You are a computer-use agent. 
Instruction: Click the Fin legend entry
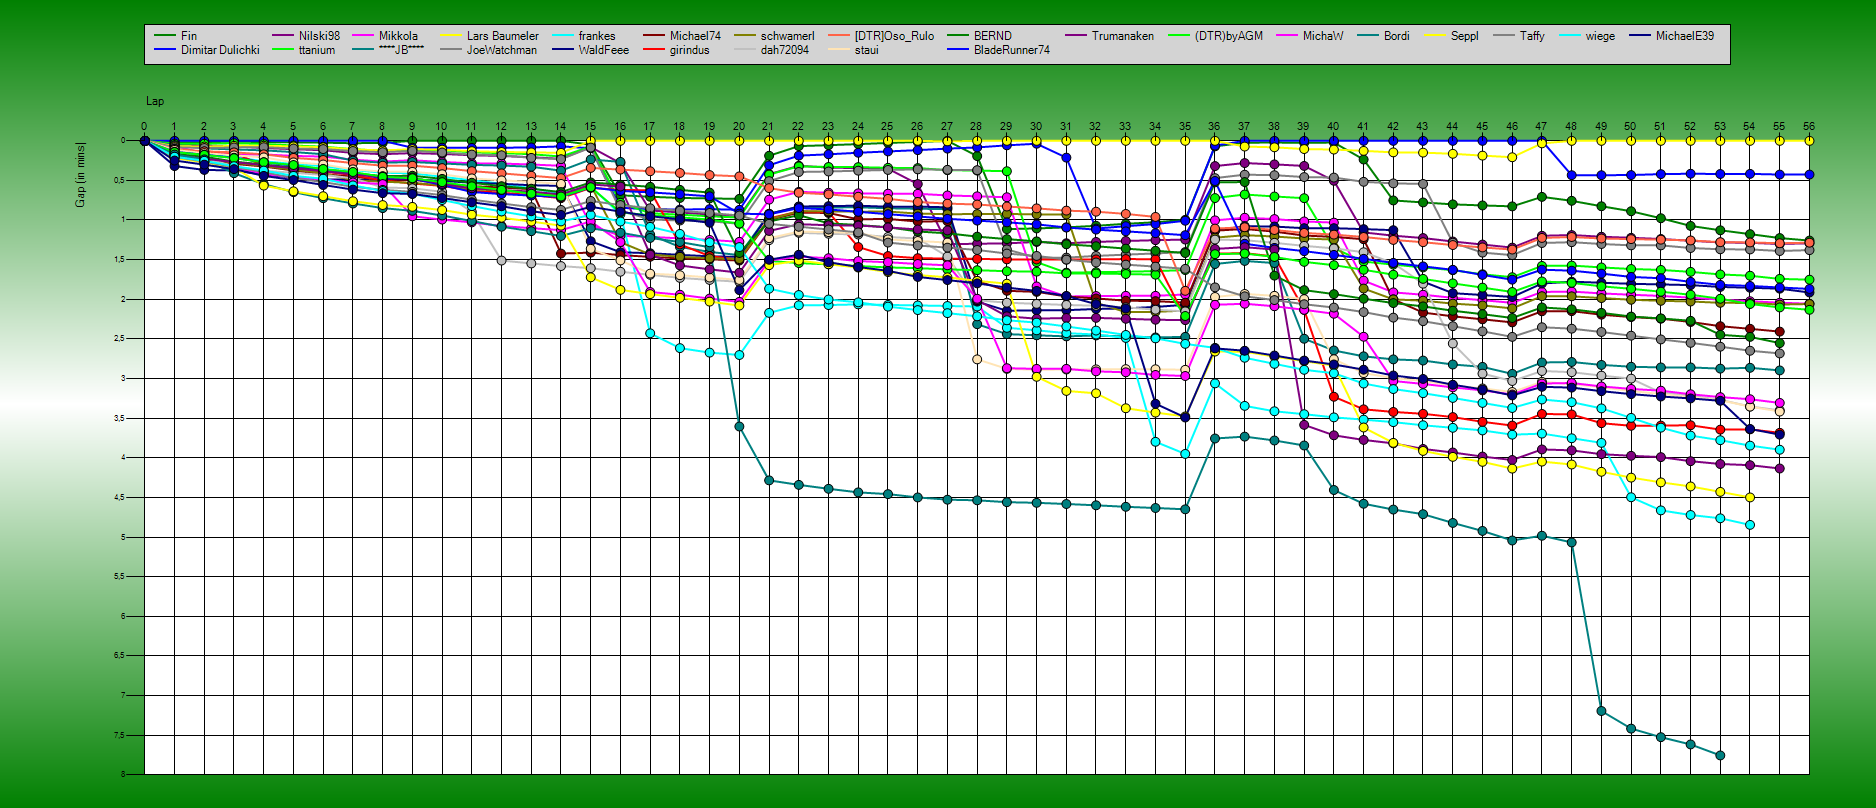pos(188,36)
